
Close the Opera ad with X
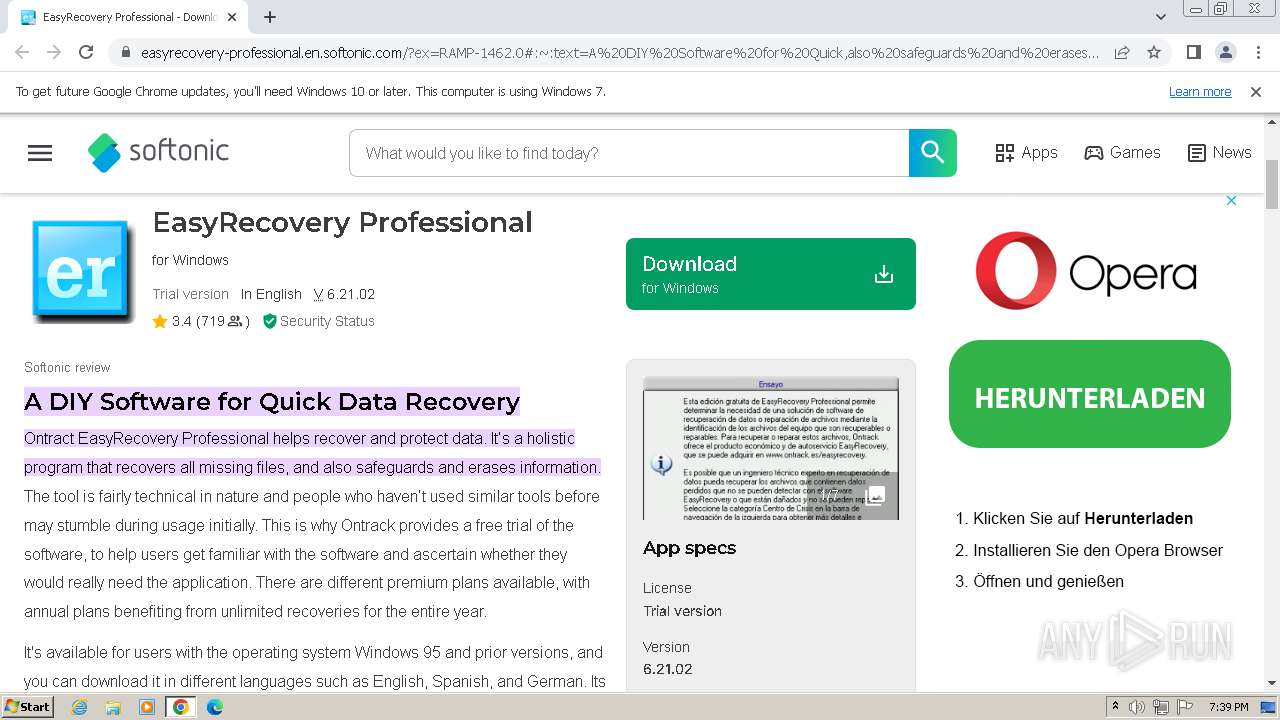[1231, 201]
